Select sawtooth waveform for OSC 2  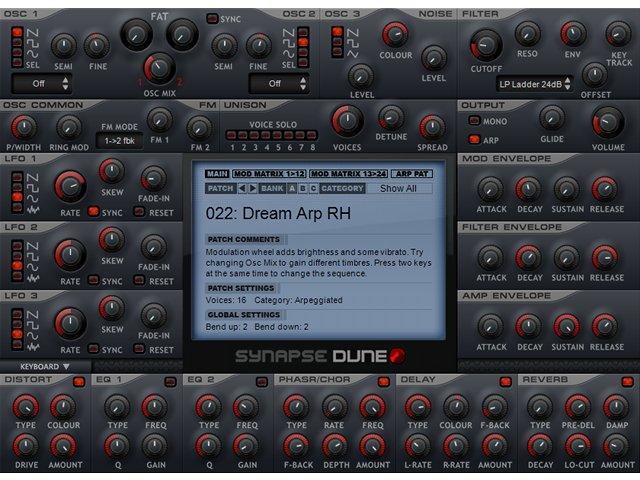(x=303, y=31)
